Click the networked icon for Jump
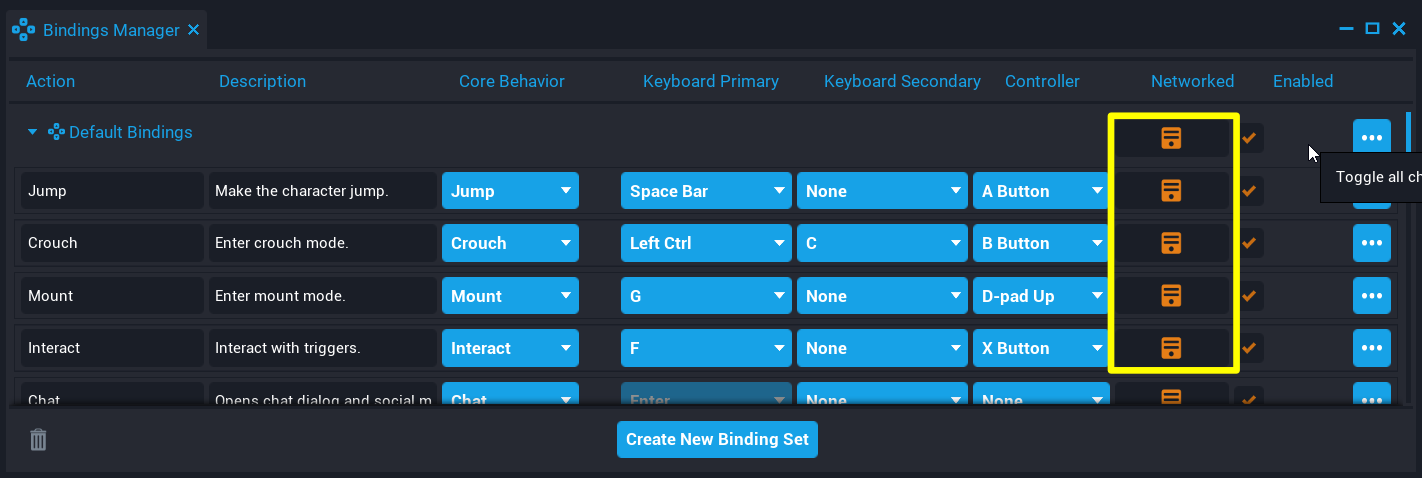Viewport: 1422px width, 478px height. [x=1171, y=191]
